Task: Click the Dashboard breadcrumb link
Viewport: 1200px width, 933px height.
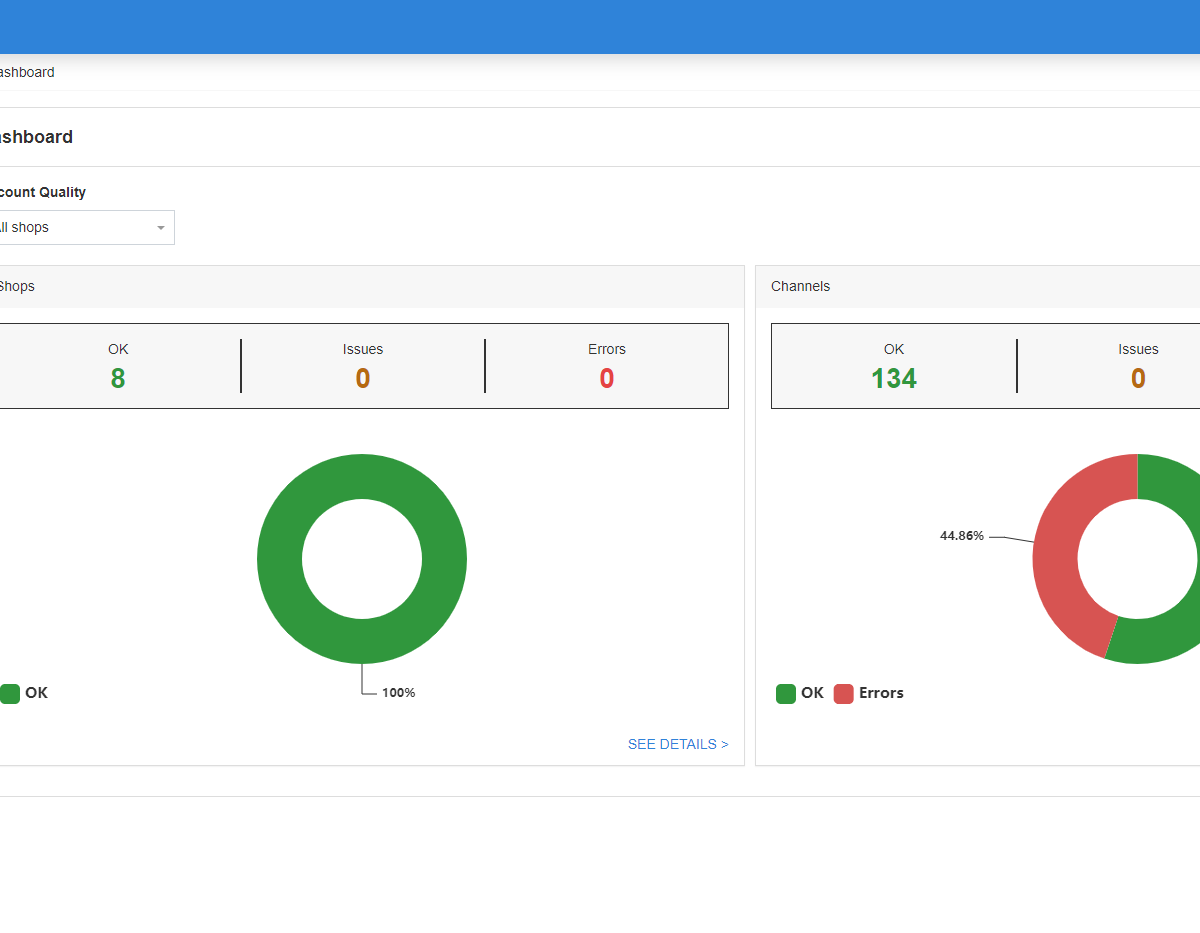Action: (x=27, y=73)
